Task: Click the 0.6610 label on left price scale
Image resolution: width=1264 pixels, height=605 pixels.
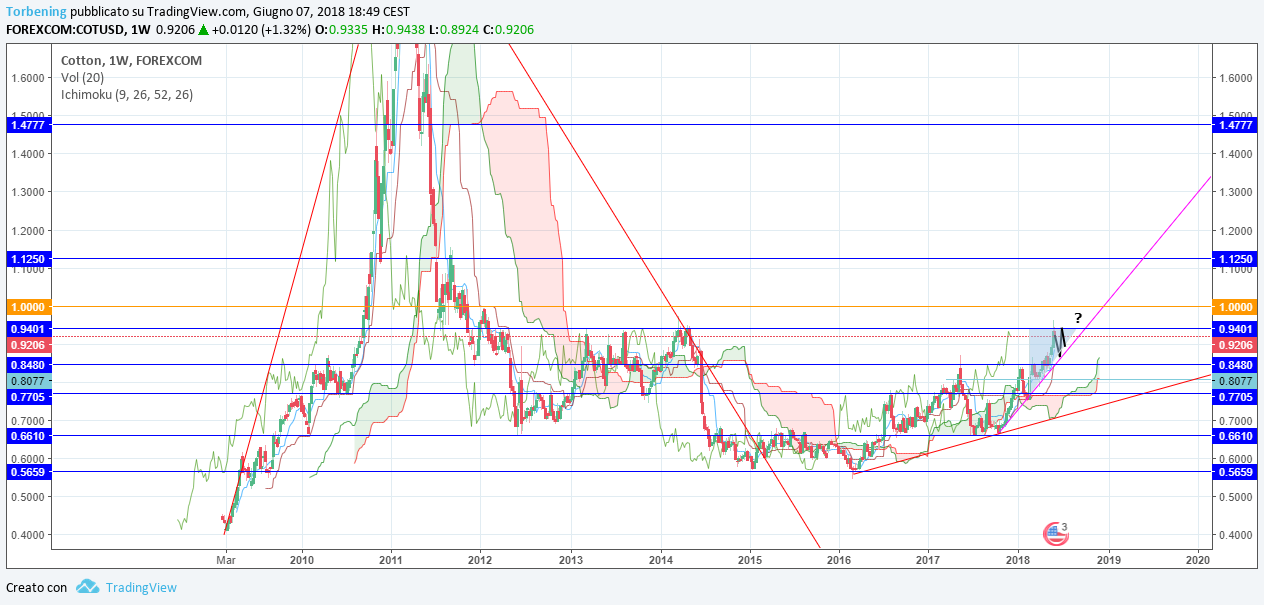Action: tap(28, 436)
